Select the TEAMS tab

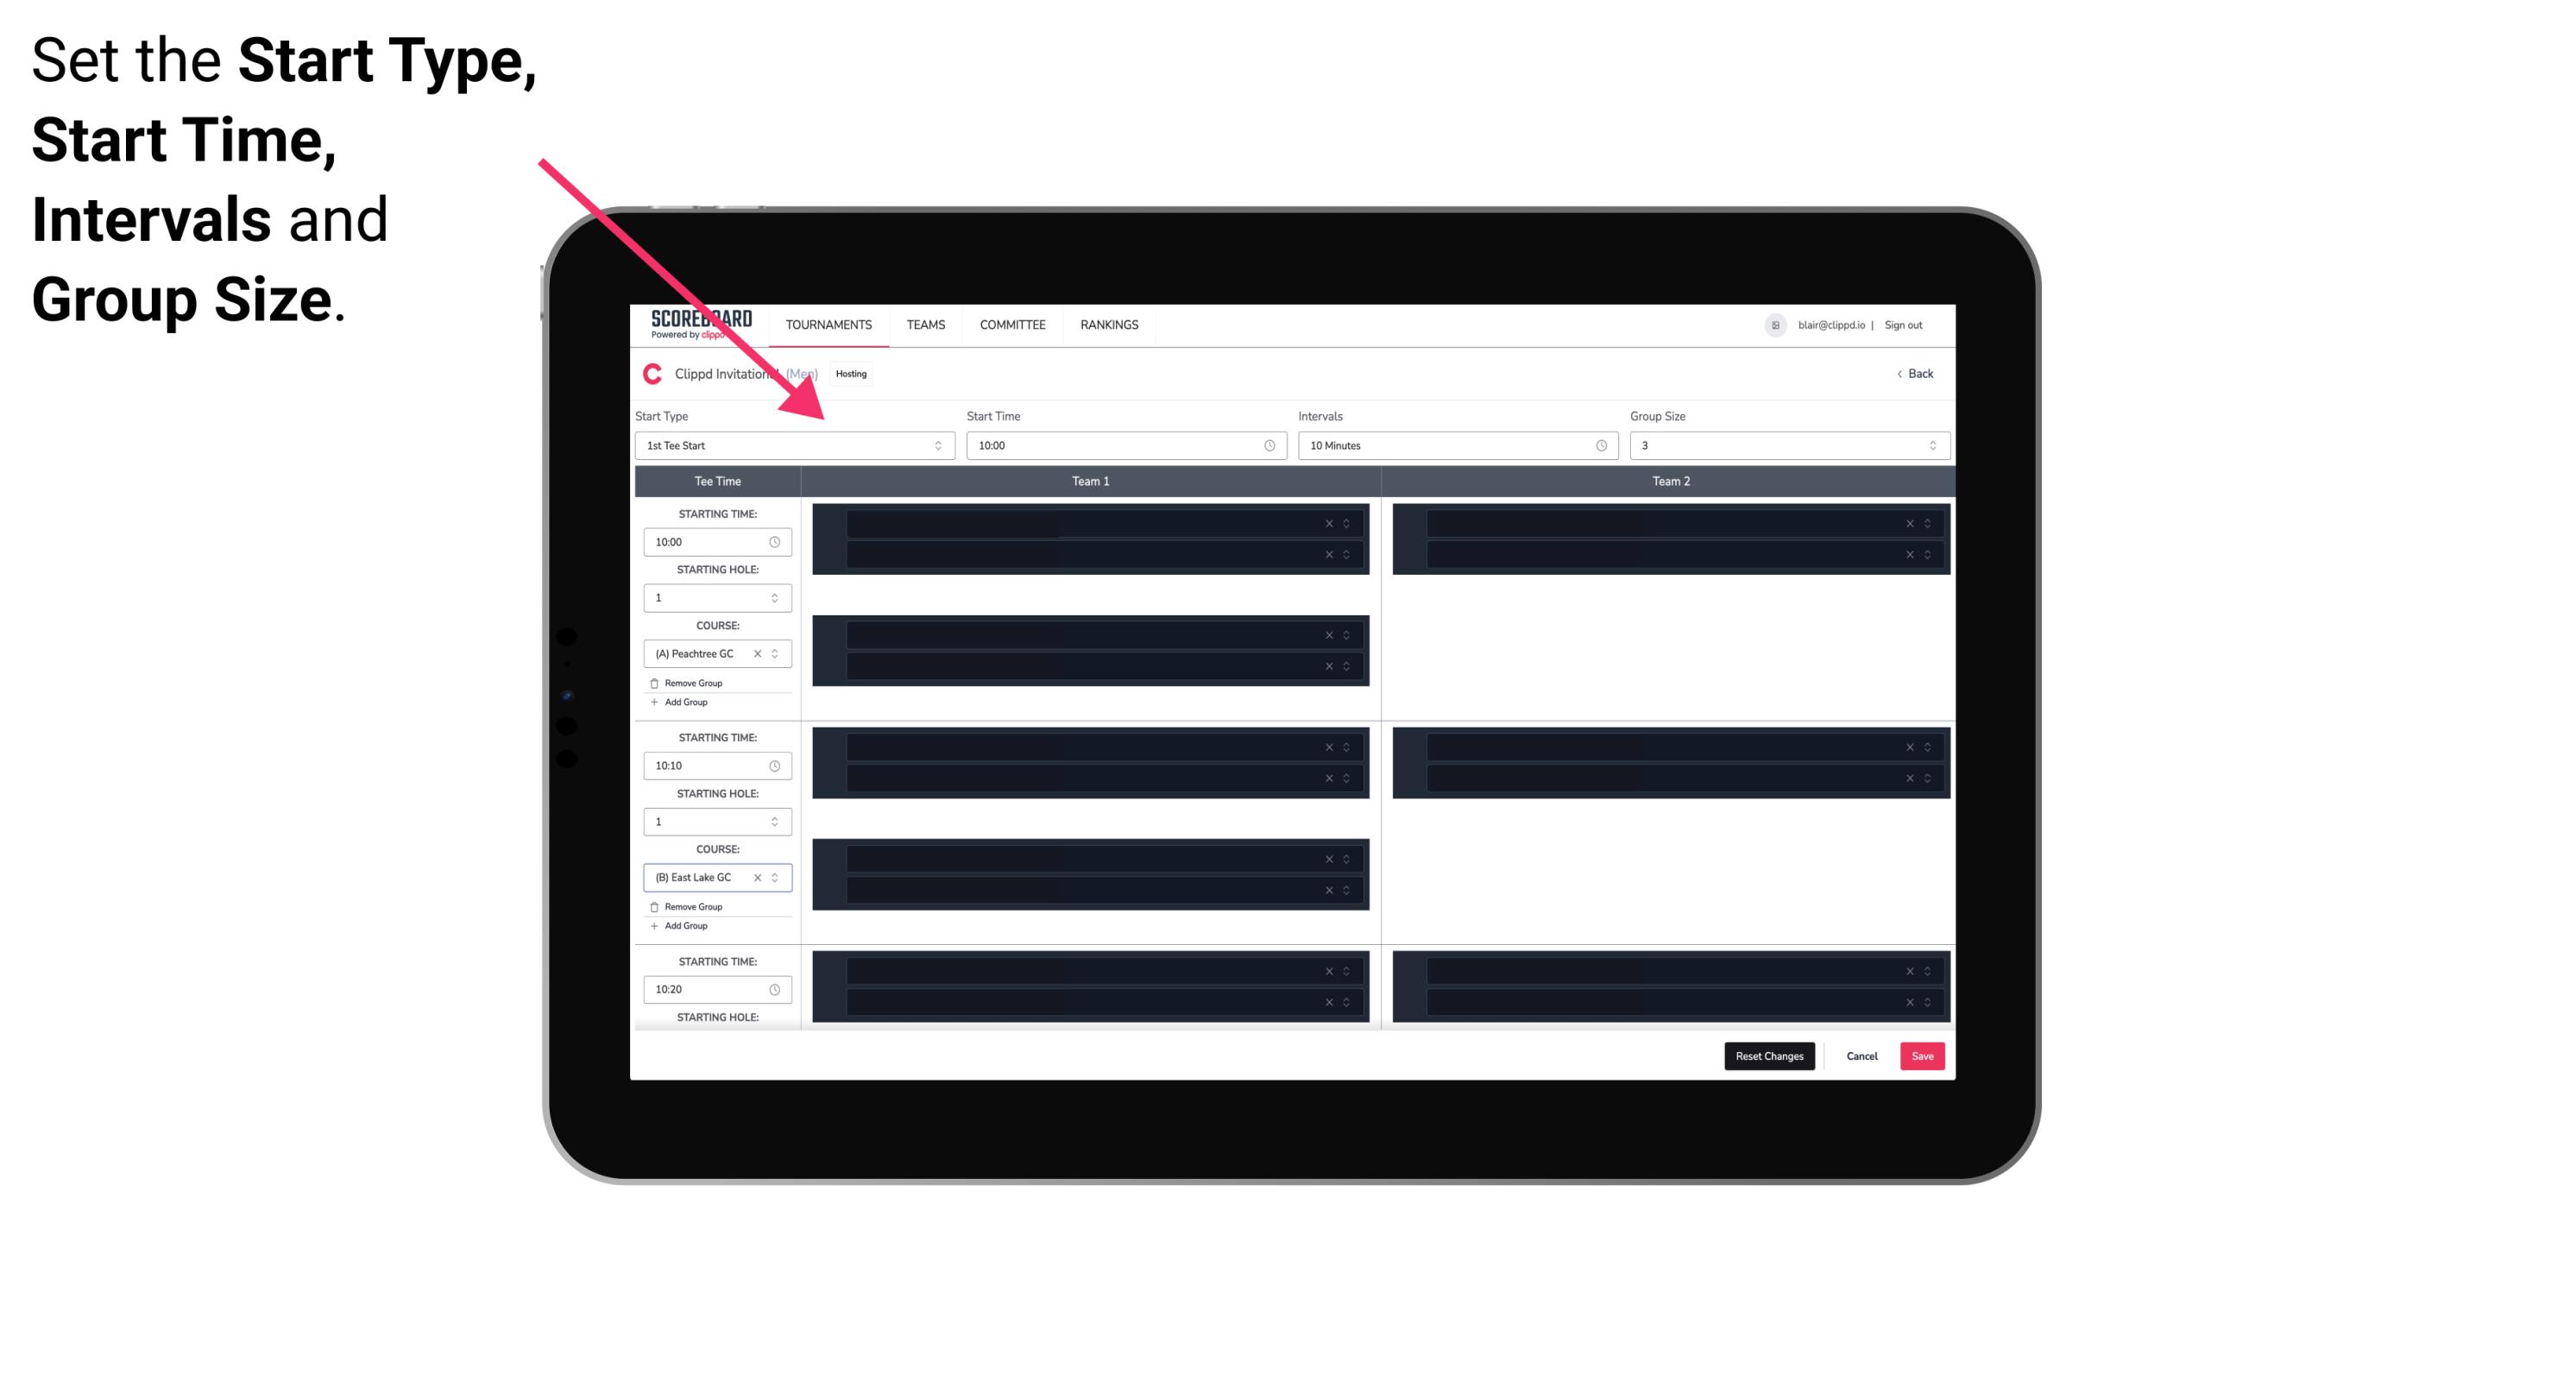pos(926,324)
